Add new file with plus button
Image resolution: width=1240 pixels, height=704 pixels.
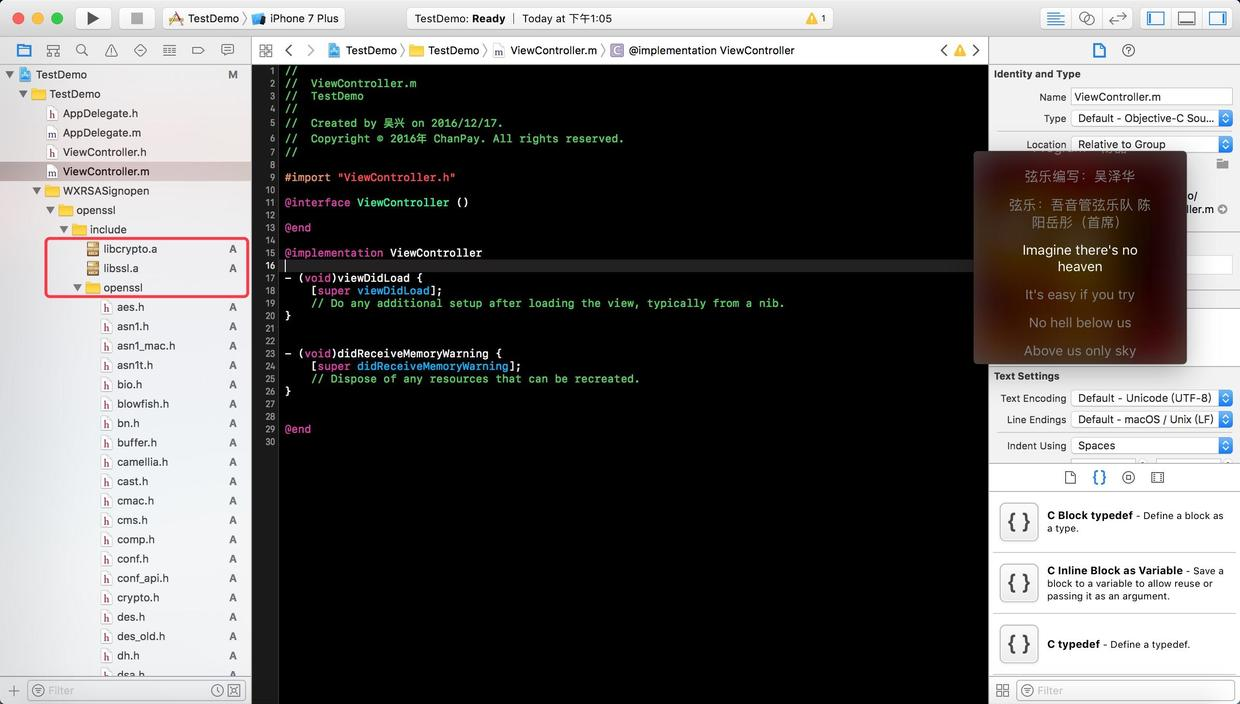point(13,690)
